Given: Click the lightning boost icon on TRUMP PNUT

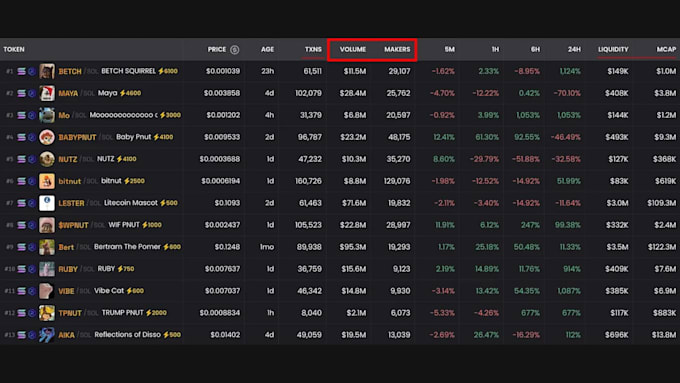Looking at the screenshot, I should coord(148,313).
